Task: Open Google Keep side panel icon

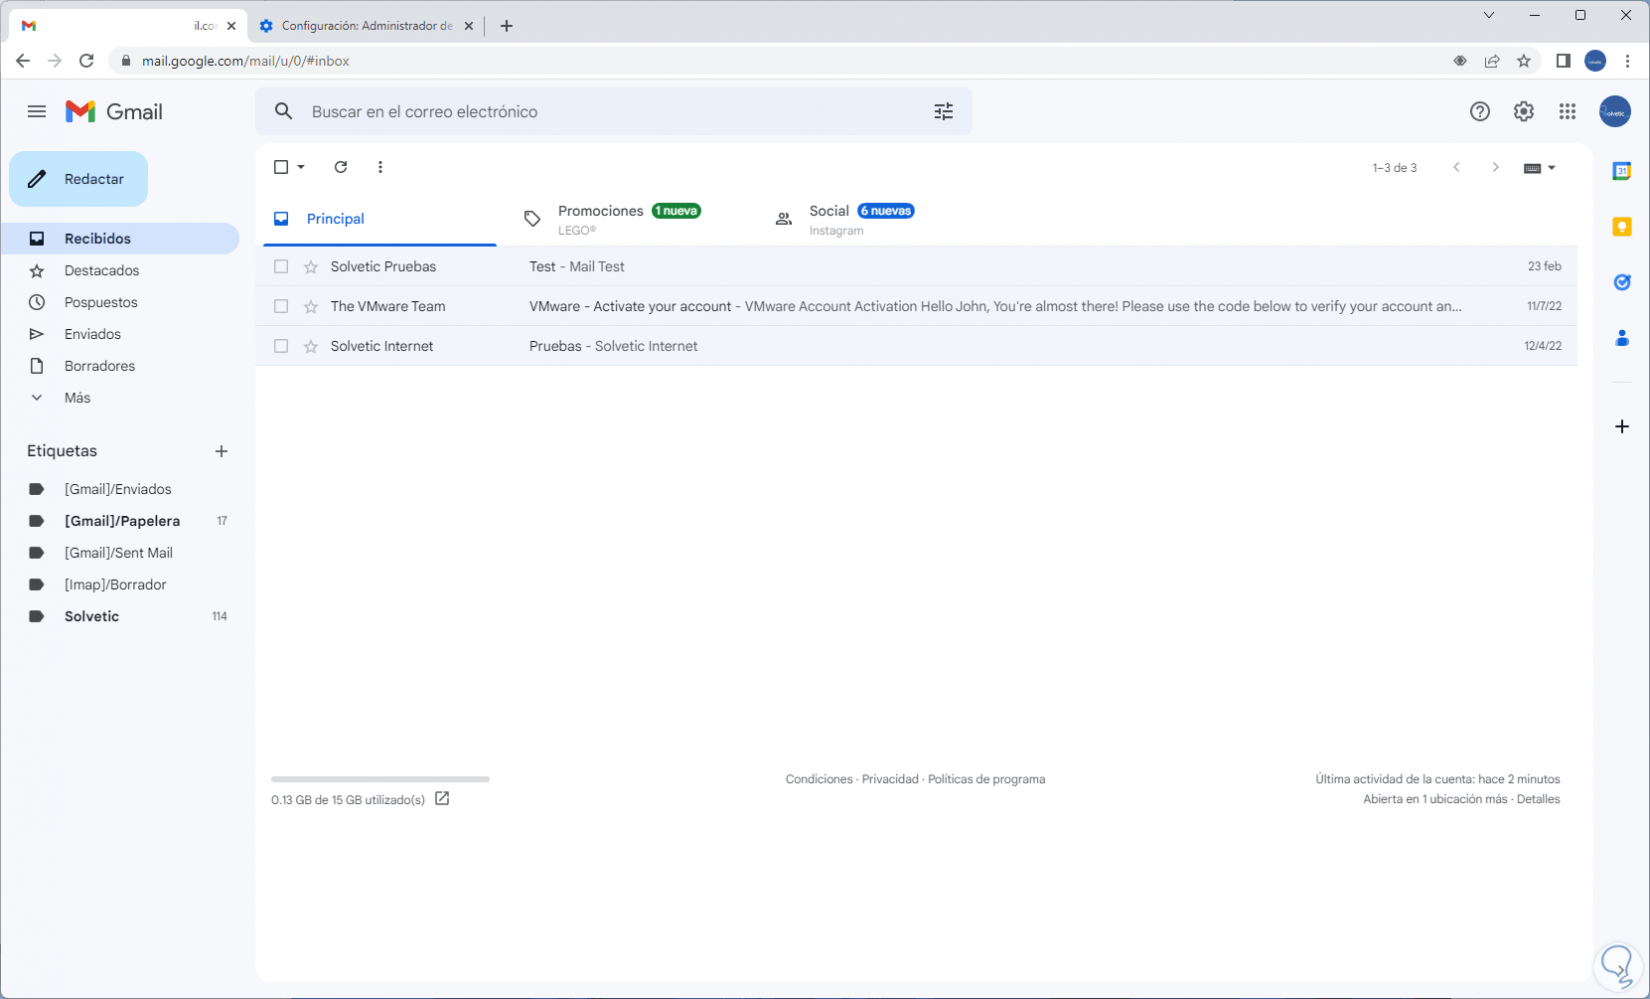Action: pyautogui.click(x=1622, y=227)
